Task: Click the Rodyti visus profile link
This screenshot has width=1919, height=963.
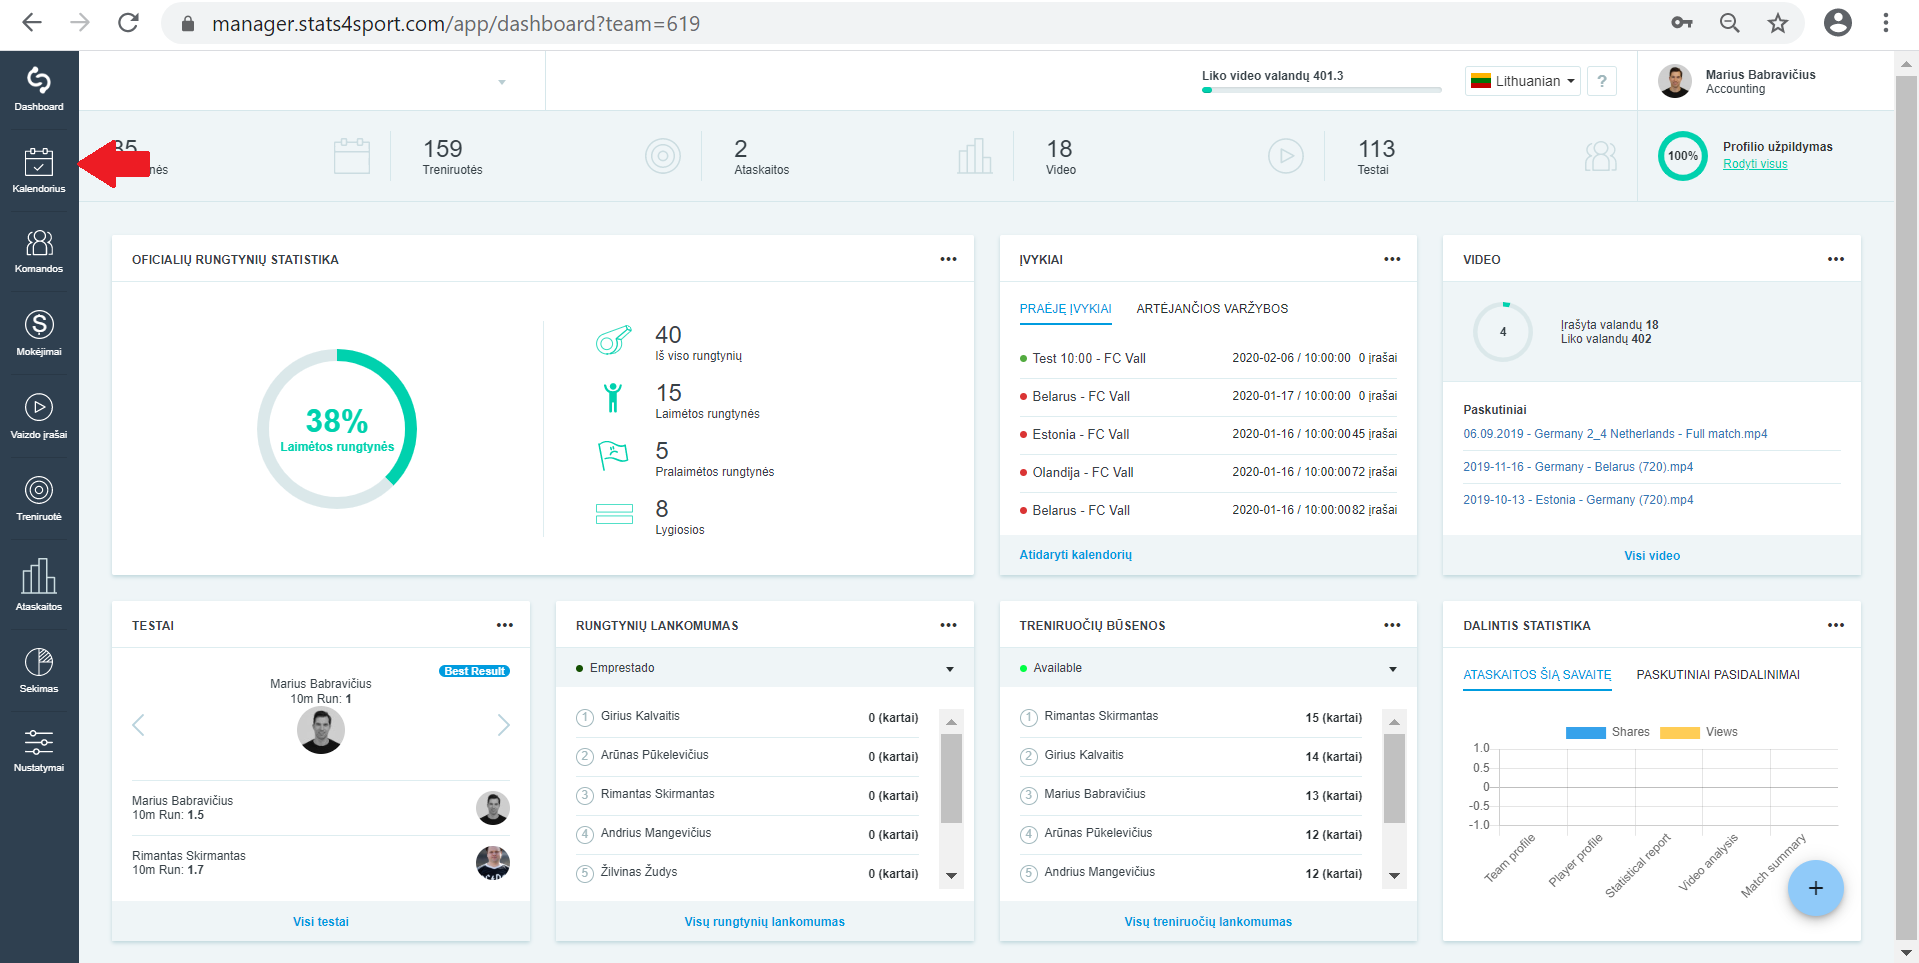Action: pos(1755,164)
